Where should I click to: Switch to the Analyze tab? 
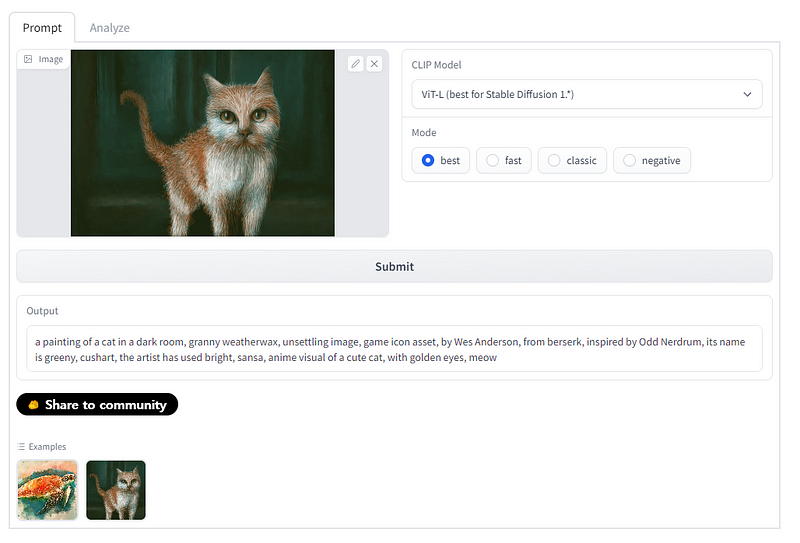[x=110, y=28]
